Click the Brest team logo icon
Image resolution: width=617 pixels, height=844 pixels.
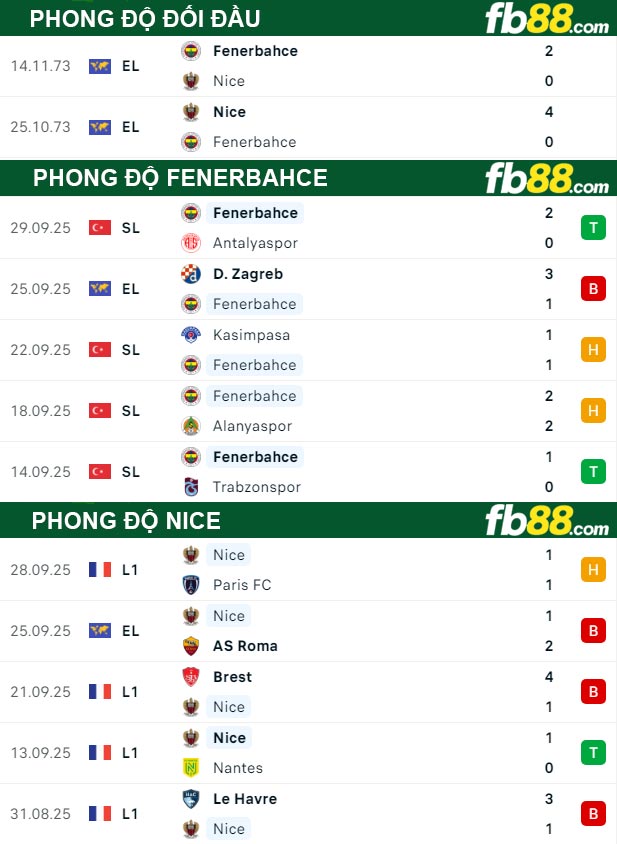[190, 677]
